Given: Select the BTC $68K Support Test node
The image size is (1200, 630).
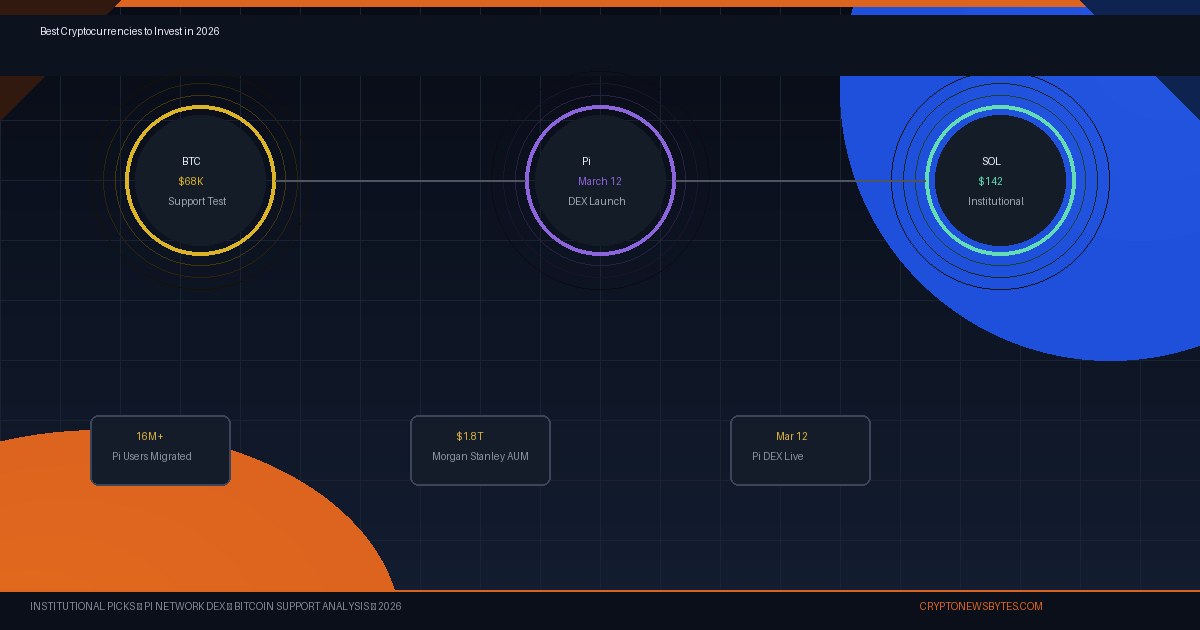Looking at the screenshot, I should point(199,181).
